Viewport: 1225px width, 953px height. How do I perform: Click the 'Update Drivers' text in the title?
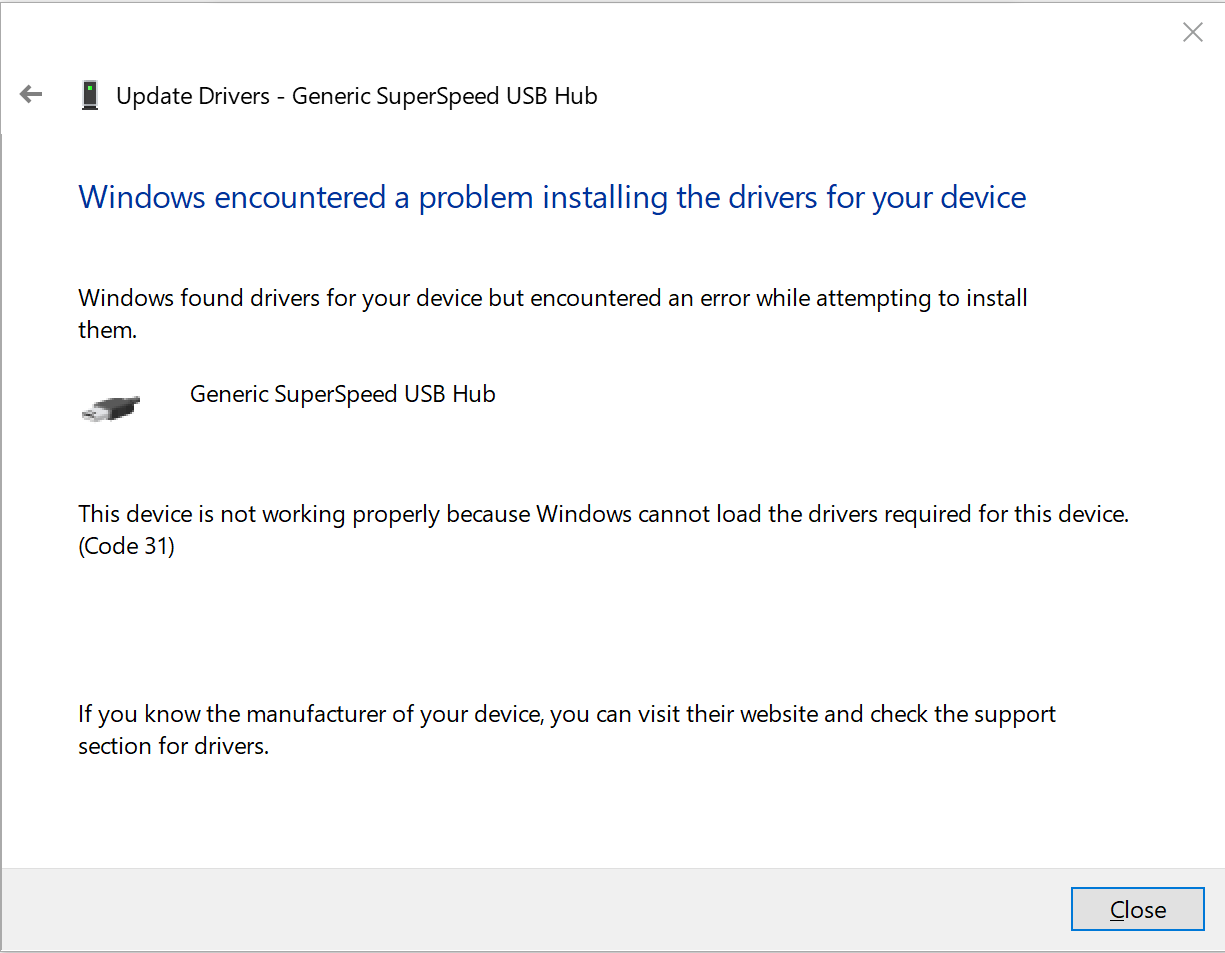click(x=193, y=96)
